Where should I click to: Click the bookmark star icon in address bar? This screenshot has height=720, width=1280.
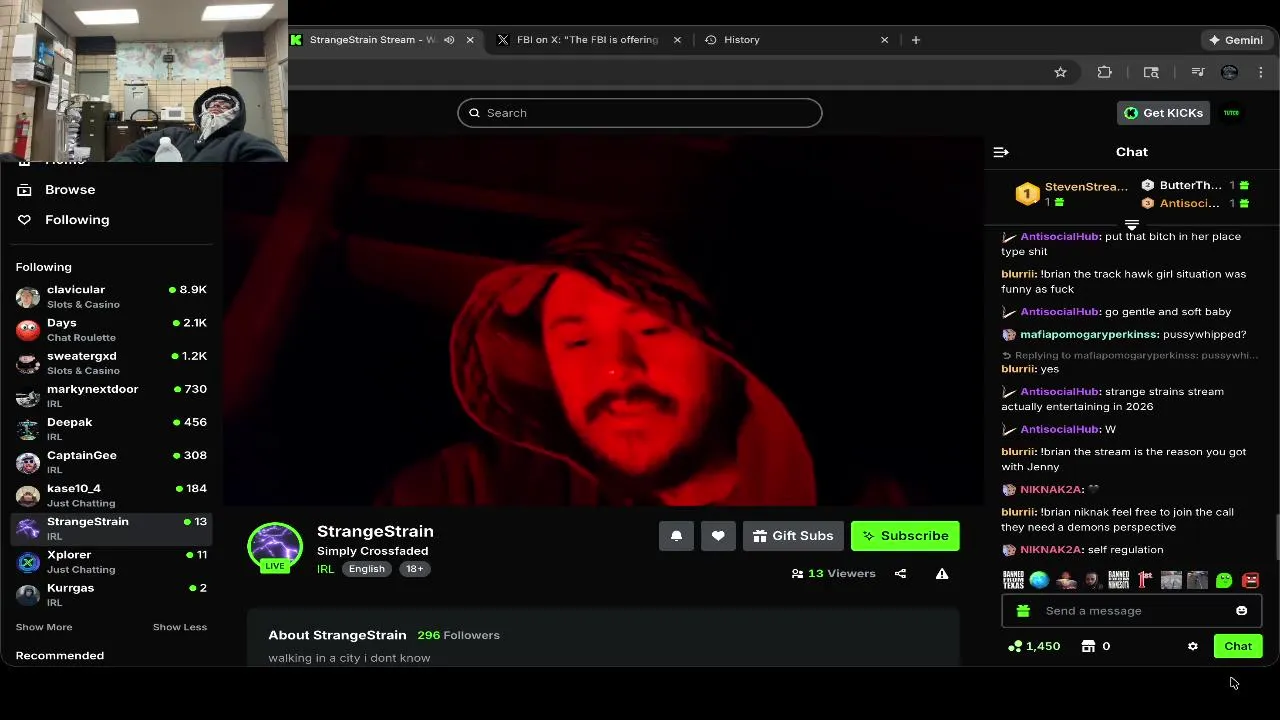[1060, 72]
